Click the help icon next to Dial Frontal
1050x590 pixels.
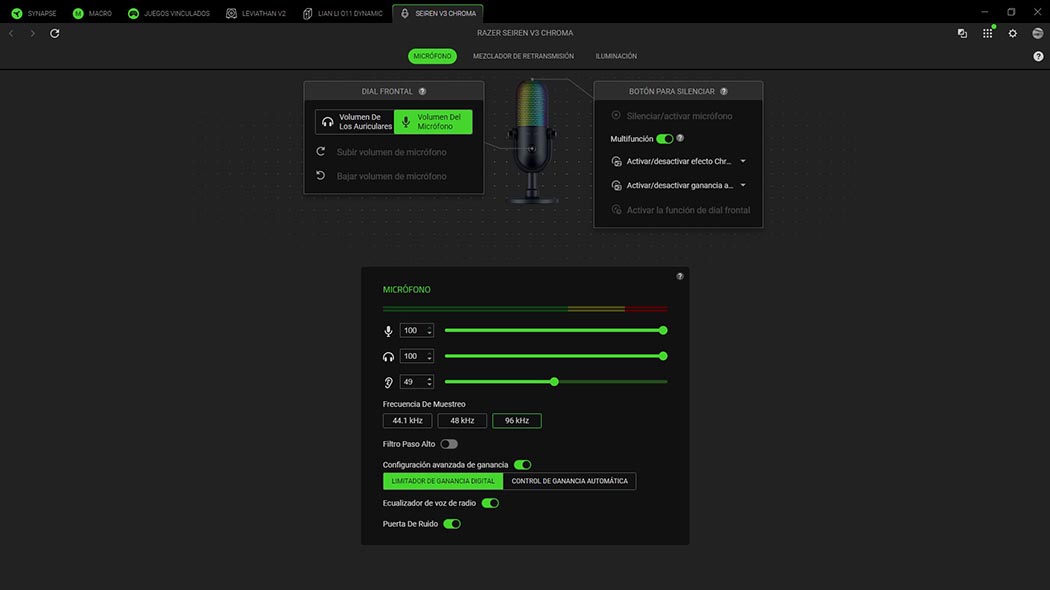[x=423, y=91]
